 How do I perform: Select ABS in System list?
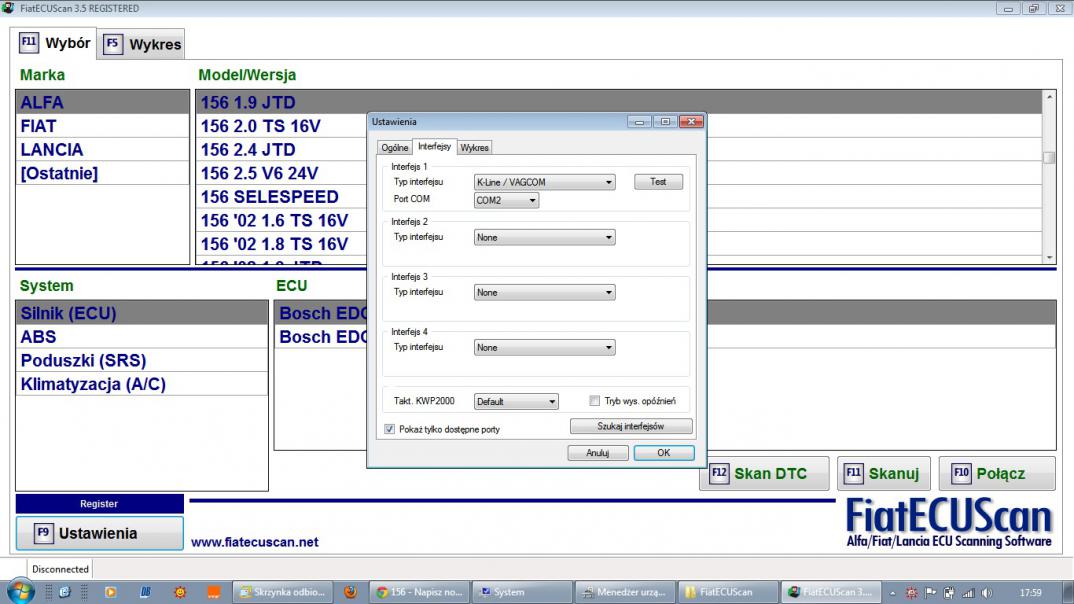point(142,337)
